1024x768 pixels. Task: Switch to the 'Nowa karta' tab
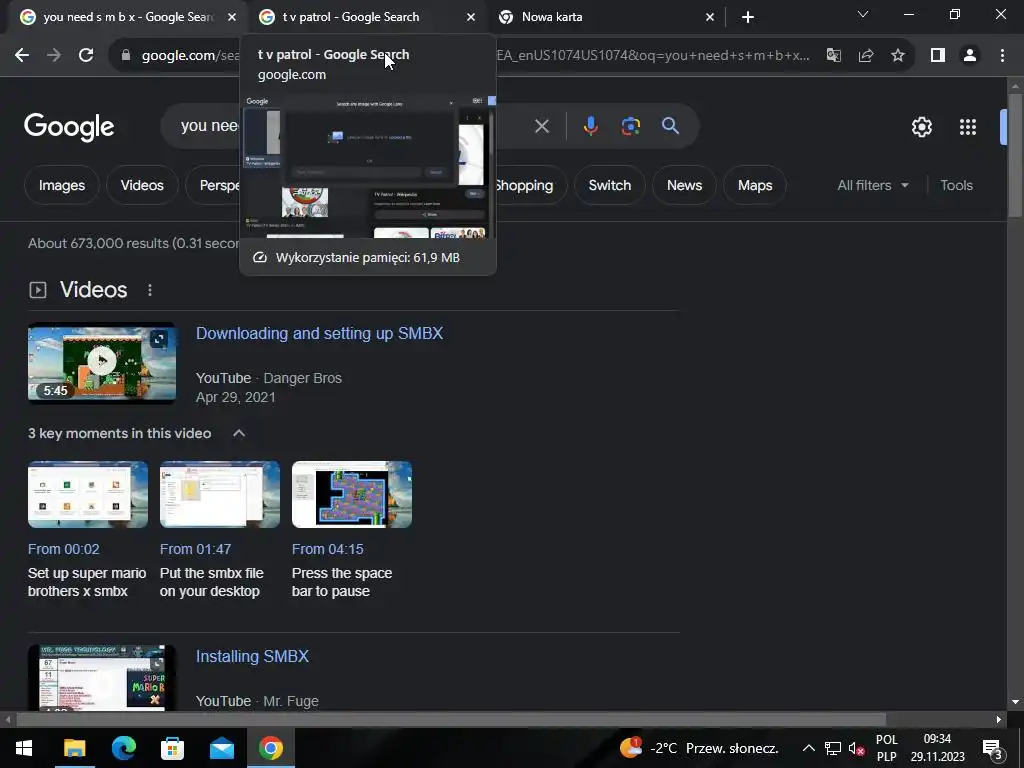point(602,17)
